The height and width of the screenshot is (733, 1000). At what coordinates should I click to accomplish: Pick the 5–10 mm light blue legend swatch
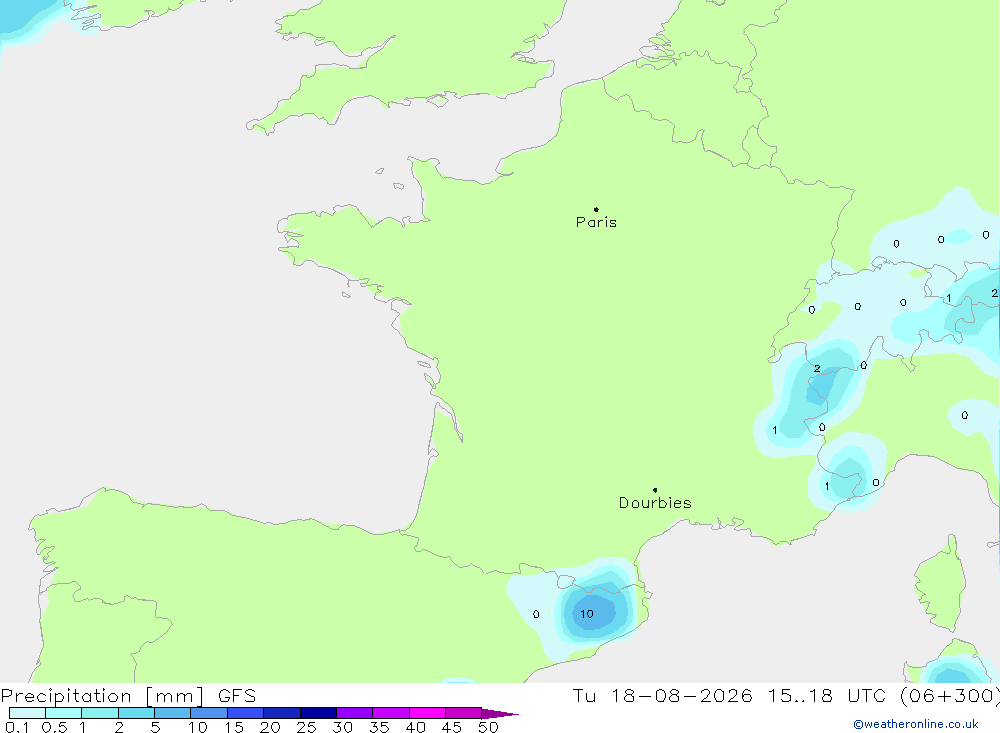tap(173, 713)
